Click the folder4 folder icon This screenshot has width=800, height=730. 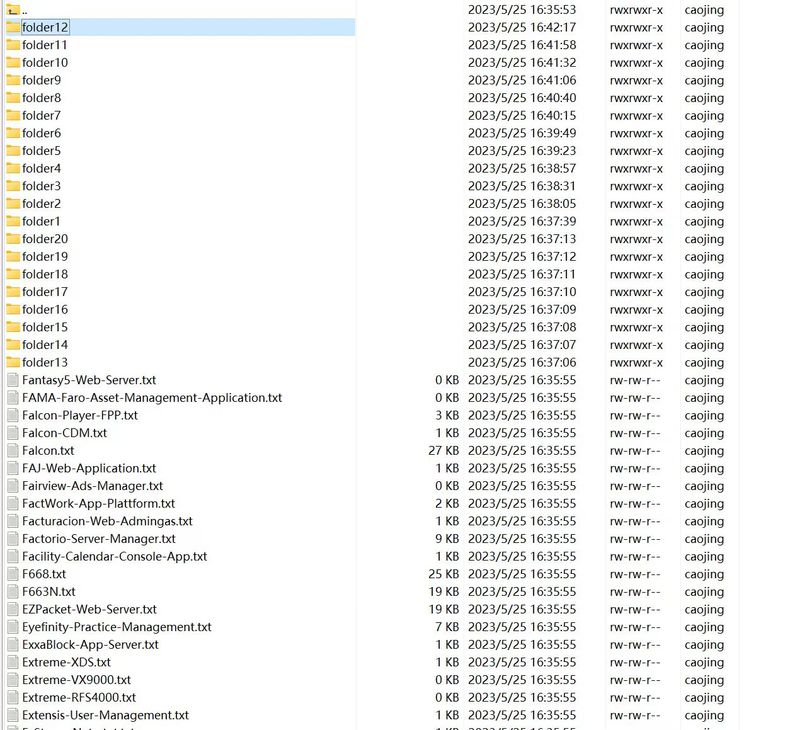pos(13,168)
